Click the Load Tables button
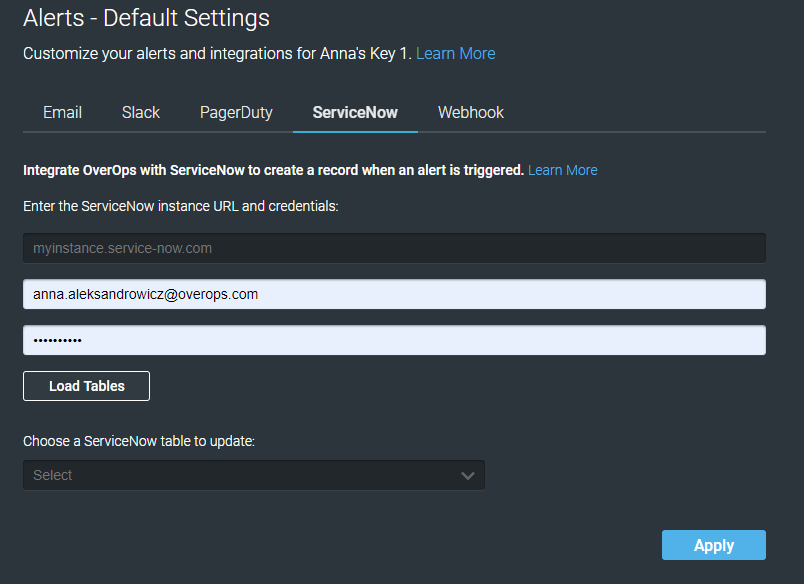The width and height of the screenshot is (804, 584). pos(87,386)
